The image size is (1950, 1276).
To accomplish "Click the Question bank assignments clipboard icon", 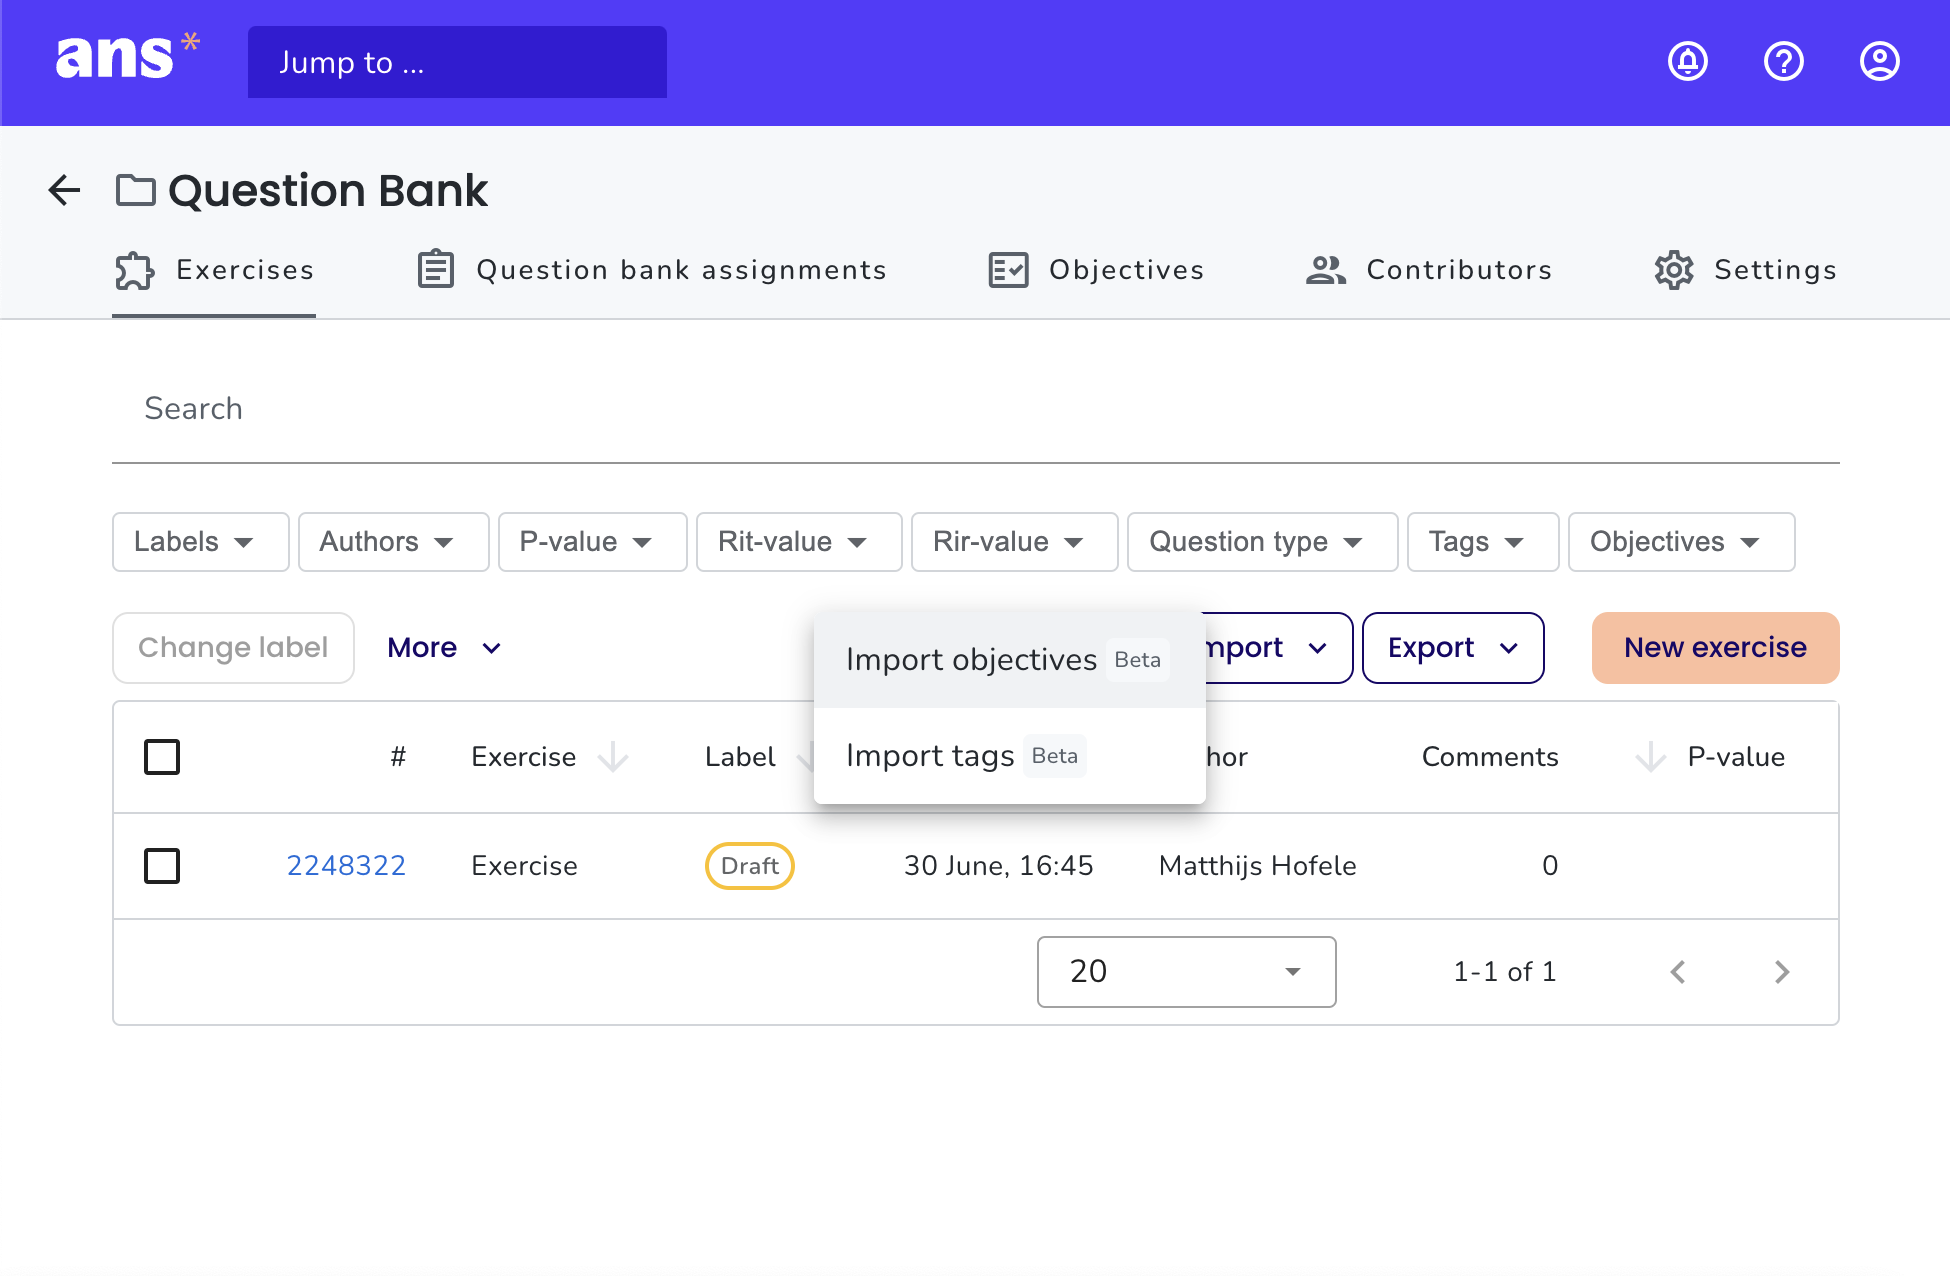I will [x=436, y=270].
